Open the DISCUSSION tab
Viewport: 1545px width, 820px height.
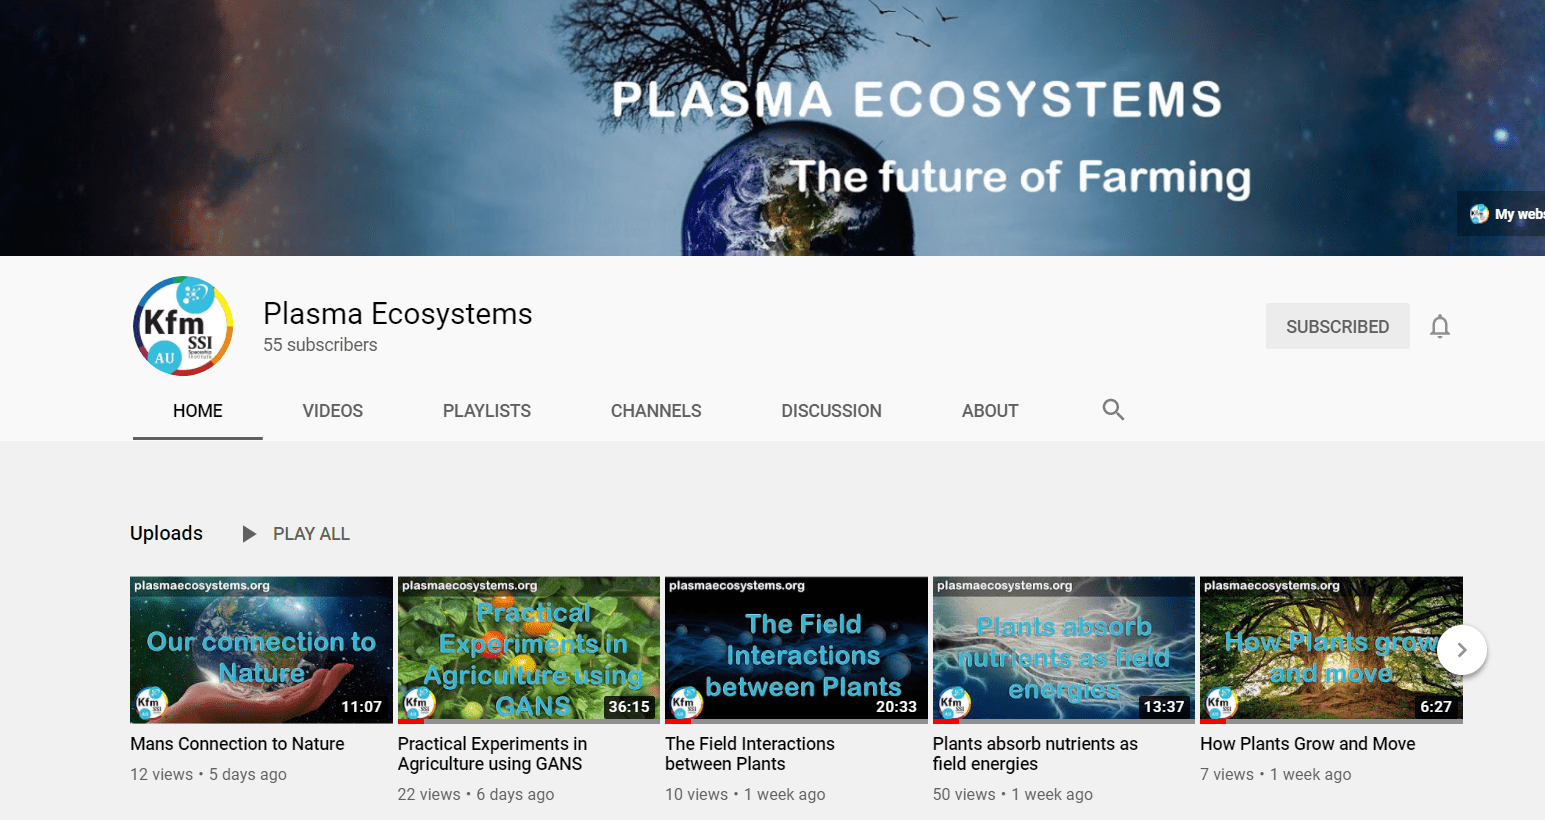coord(831,411)
